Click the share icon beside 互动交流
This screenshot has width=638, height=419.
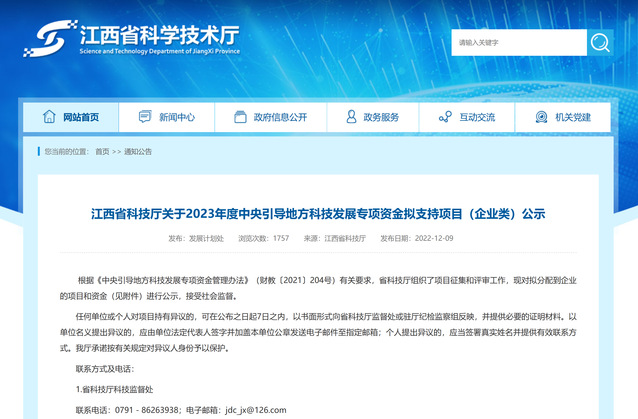click(444, 117)
